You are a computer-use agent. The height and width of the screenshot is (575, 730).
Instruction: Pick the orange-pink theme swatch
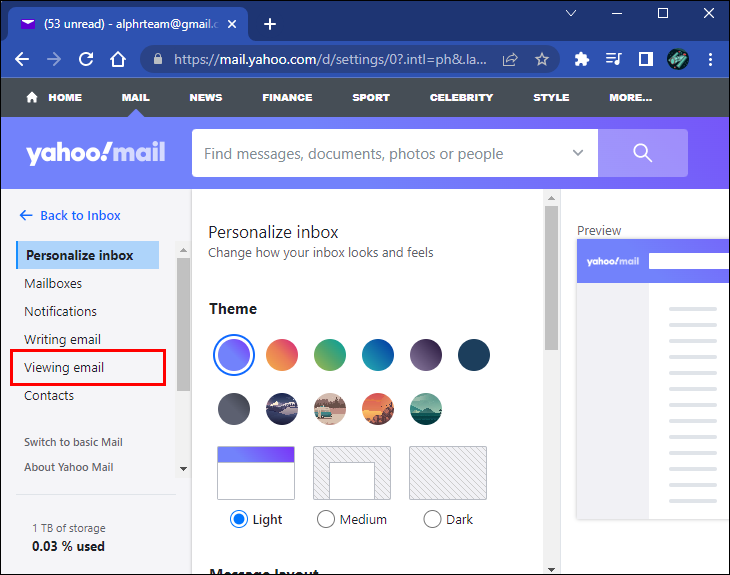click(282, 355)
